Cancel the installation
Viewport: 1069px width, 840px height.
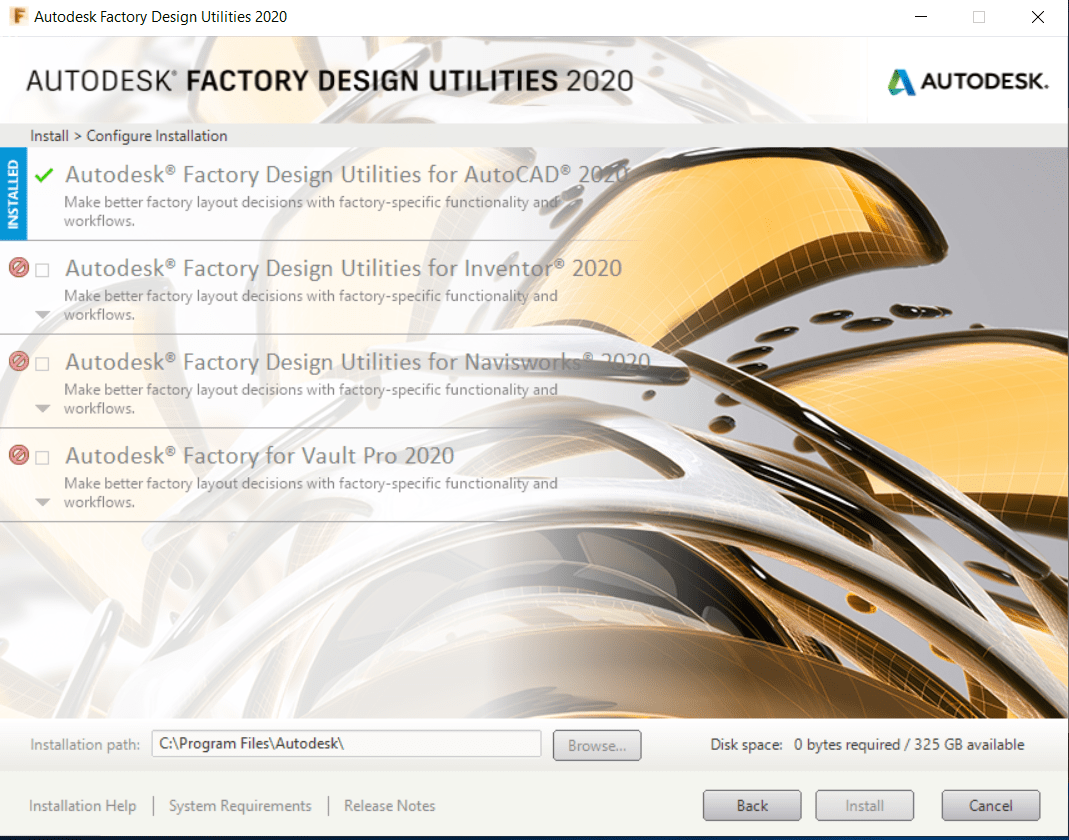(990, 805)
